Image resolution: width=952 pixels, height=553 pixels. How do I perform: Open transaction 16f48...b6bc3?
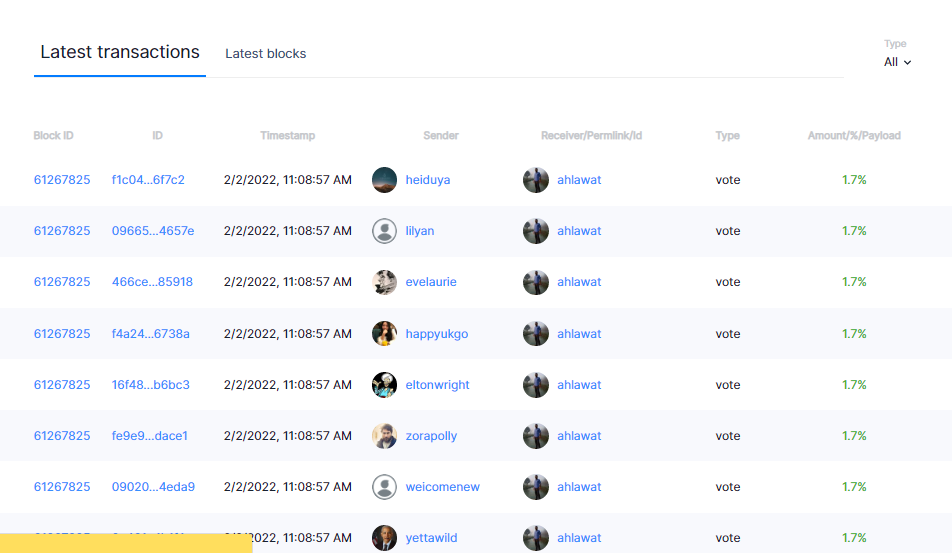pos(151,384)
